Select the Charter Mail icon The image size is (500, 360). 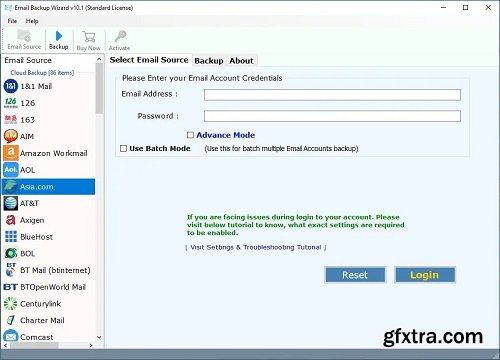(11, 320)
